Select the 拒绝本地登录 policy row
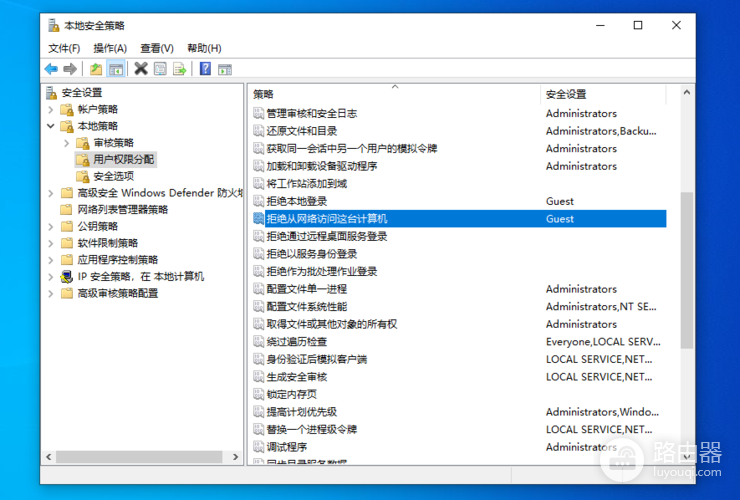 459,201
